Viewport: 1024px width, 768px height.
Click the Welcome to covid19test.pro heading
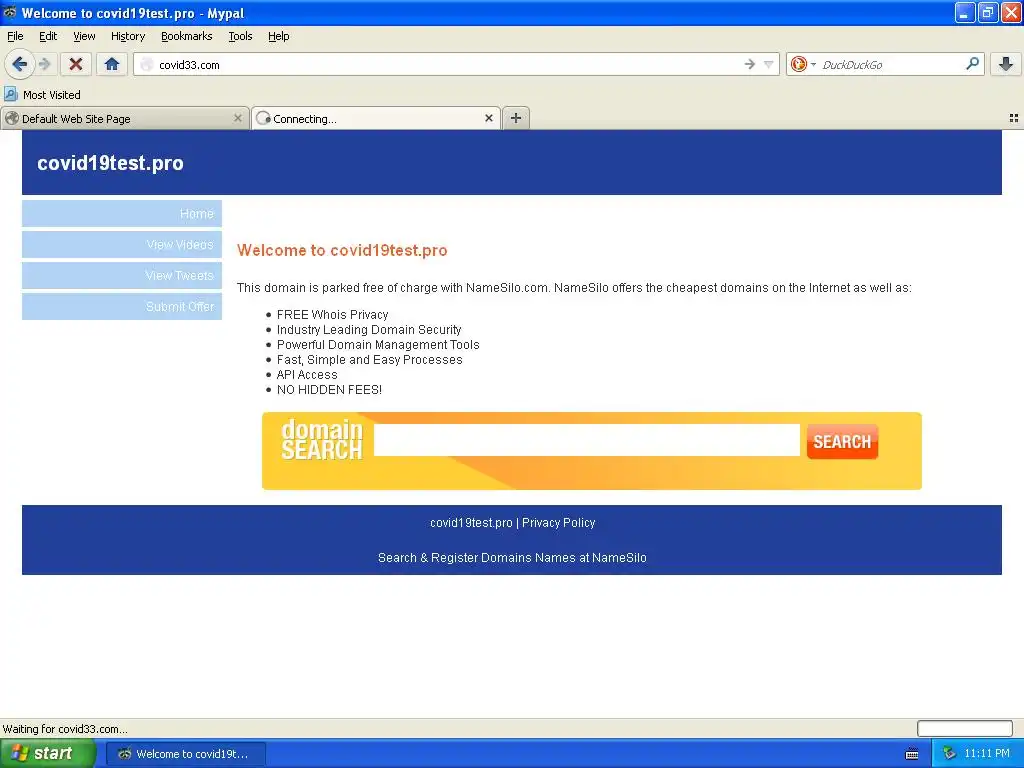342,250
